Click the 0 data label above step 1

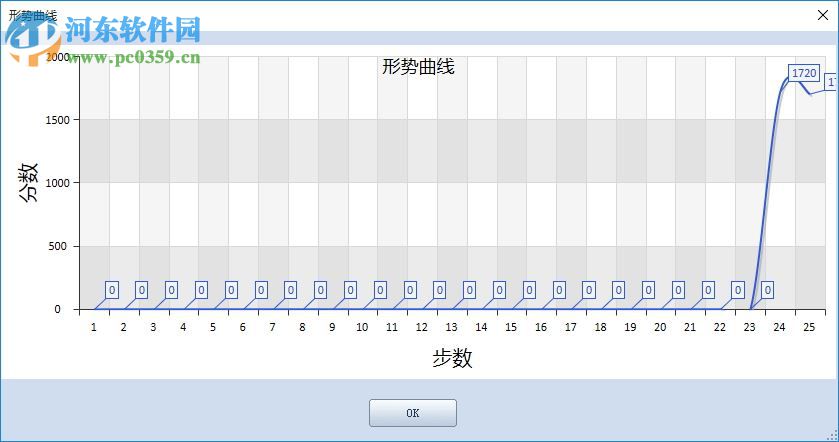click(112, 290)
